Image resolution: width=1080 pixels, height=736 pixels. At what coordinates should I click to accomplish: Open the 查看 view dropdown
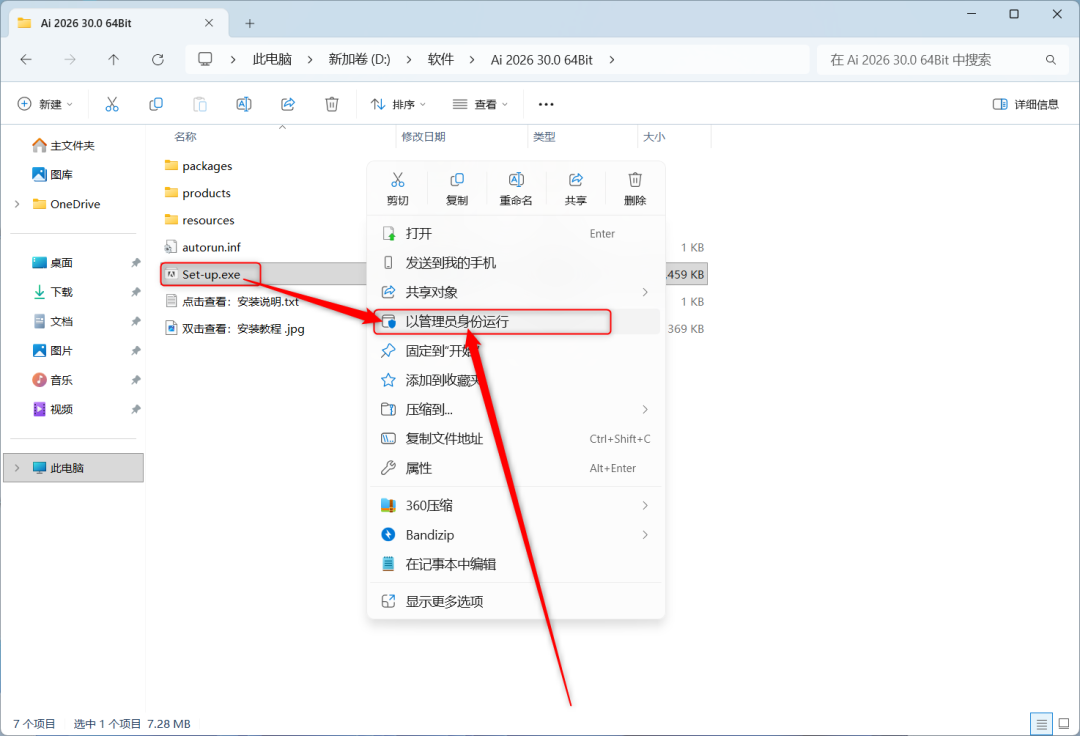pos(480,104)
